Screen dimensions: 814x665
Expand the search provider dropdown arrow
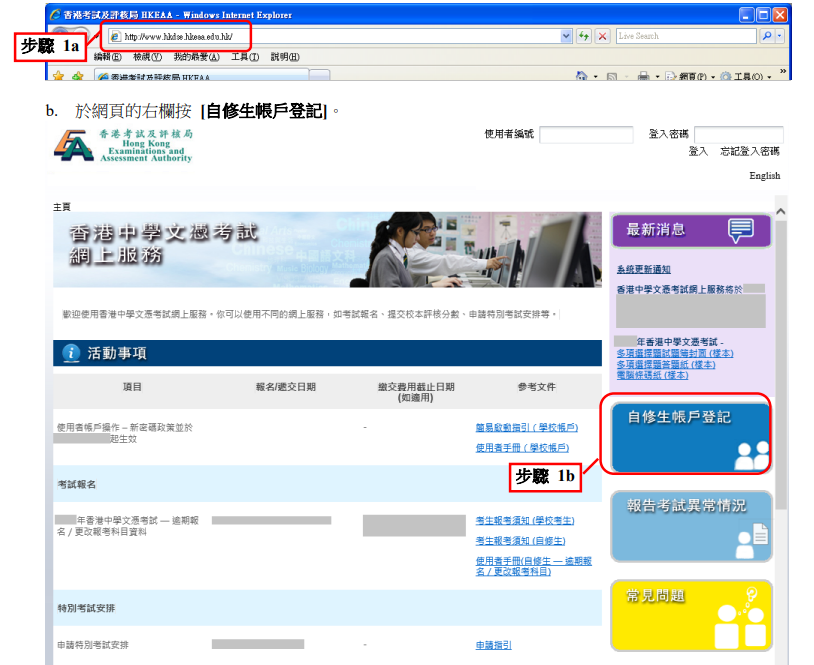pos(779,36)
